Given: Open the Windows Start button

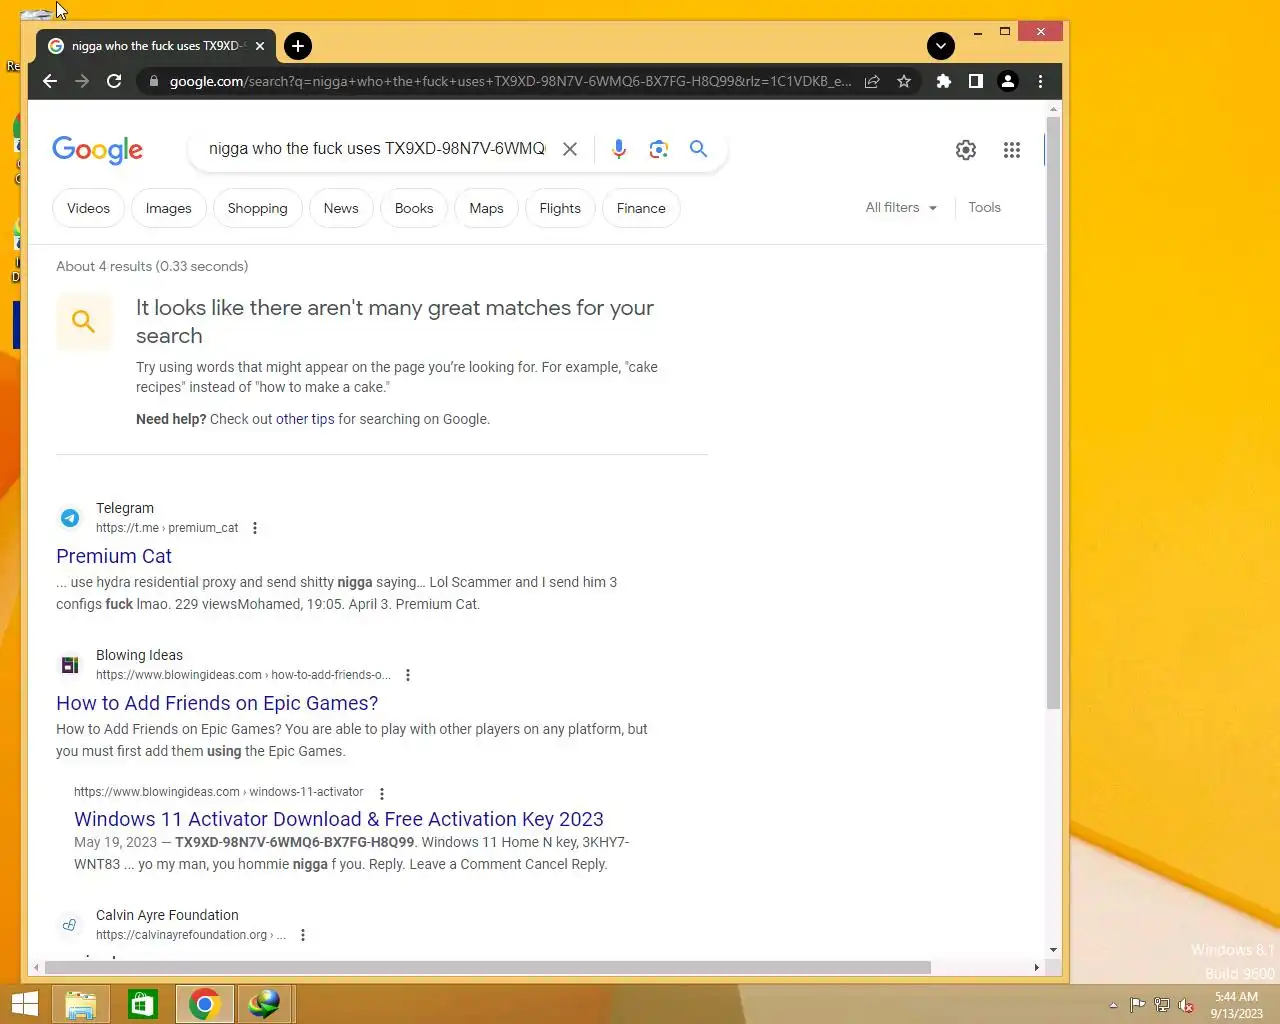Looking at the screenshot, I should coord(24,1004).
